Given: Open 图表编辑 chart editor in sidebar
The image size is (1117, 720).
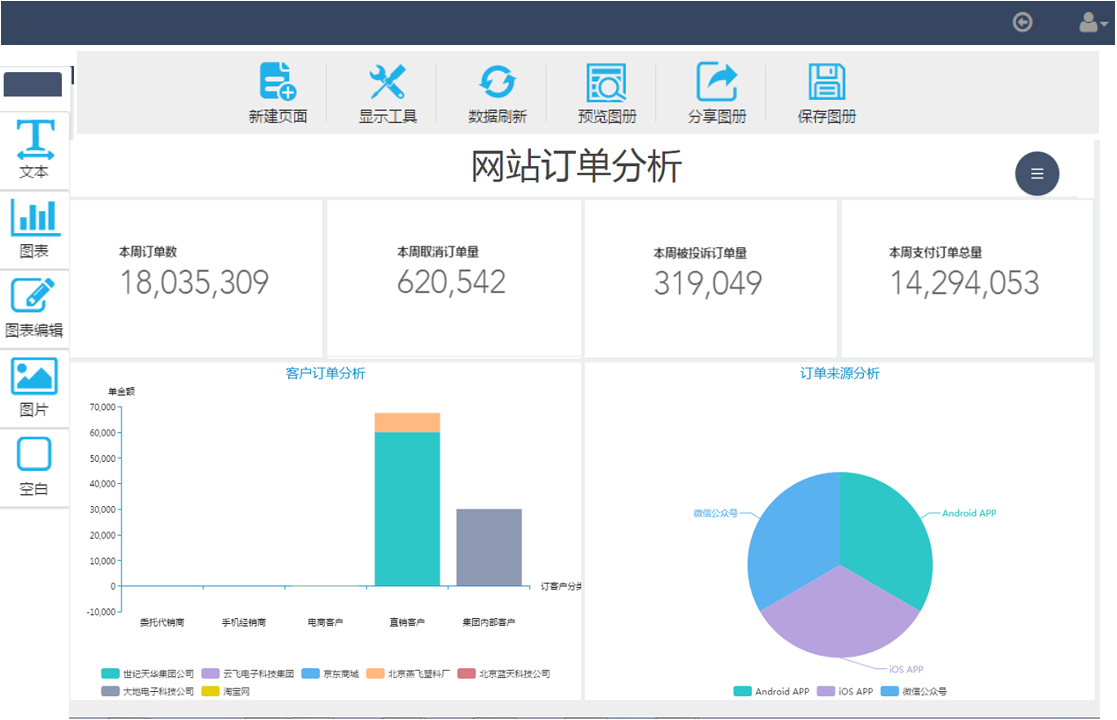Looking at the screenshot, I should click(34, 307).
